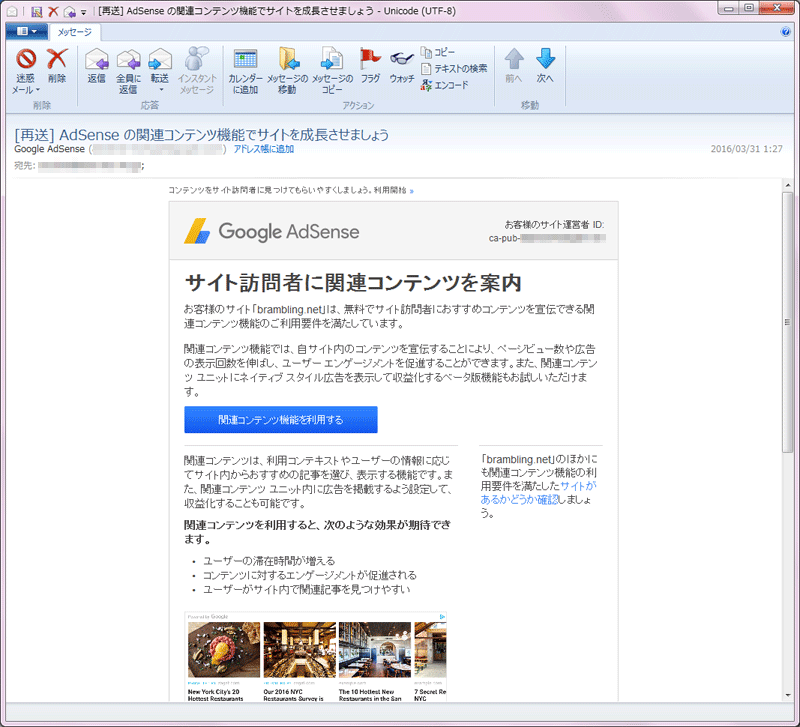Viewport: 800px width, 727px height.
Task: Open quick access toolbar customize arrow
Action: point(84,12)
